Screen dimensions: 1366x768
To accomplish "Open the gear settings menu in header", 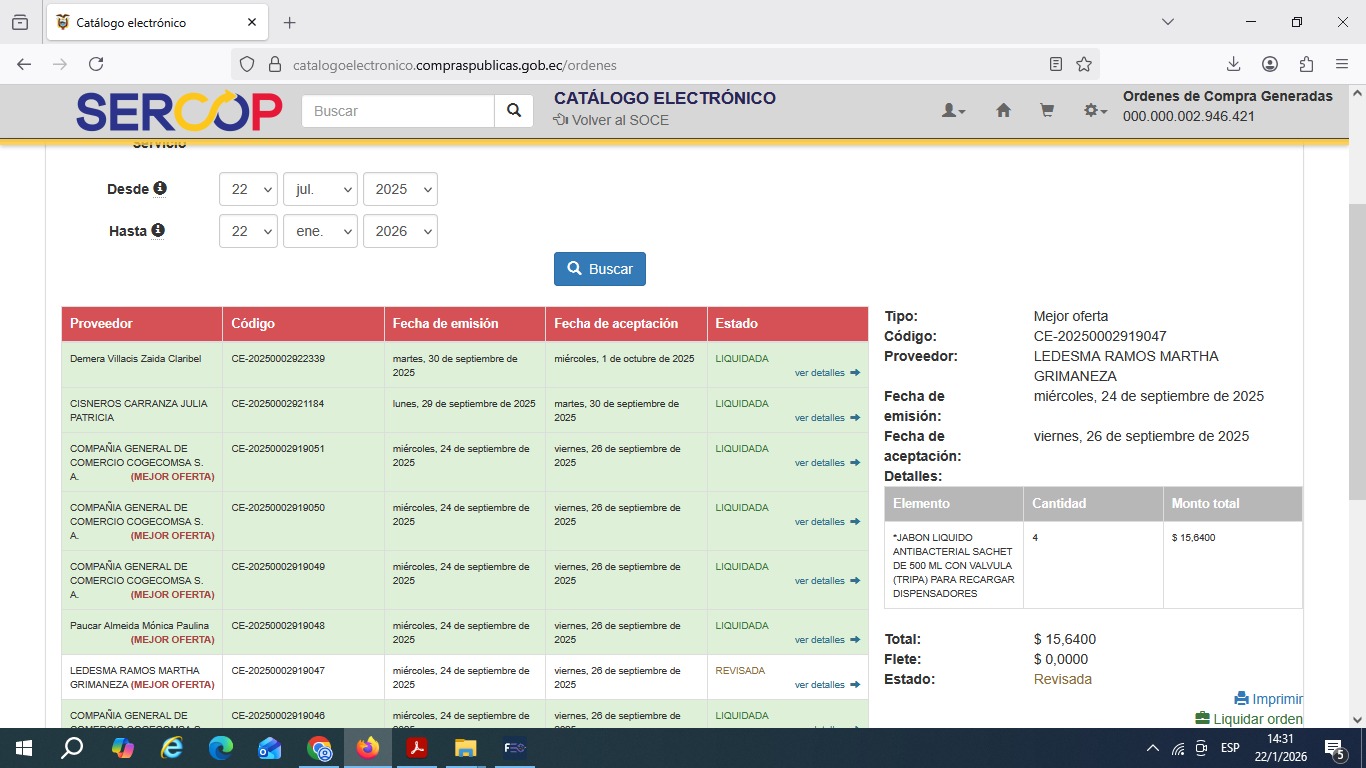I will tap(1095, 111).
